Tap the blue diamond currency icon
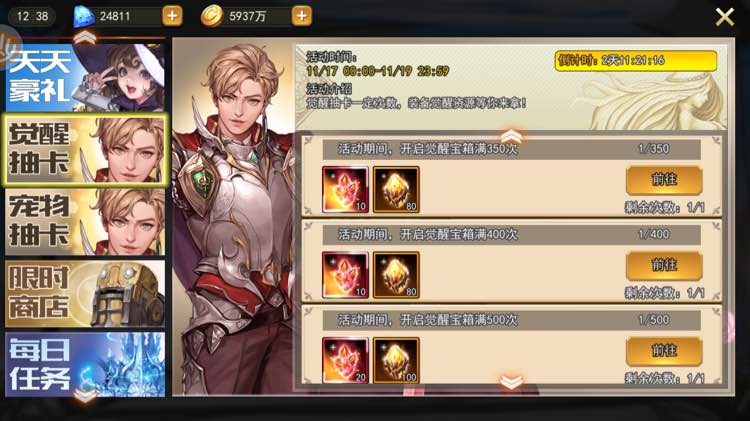The width and height of the screenshot is (750, 421). [x=84, y=17]
